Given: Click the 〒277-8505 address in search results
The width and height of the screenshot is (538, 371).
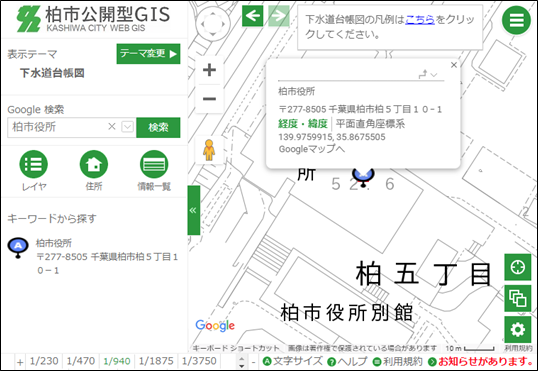Looking at the screenshot, I should (x=107, y=264).
